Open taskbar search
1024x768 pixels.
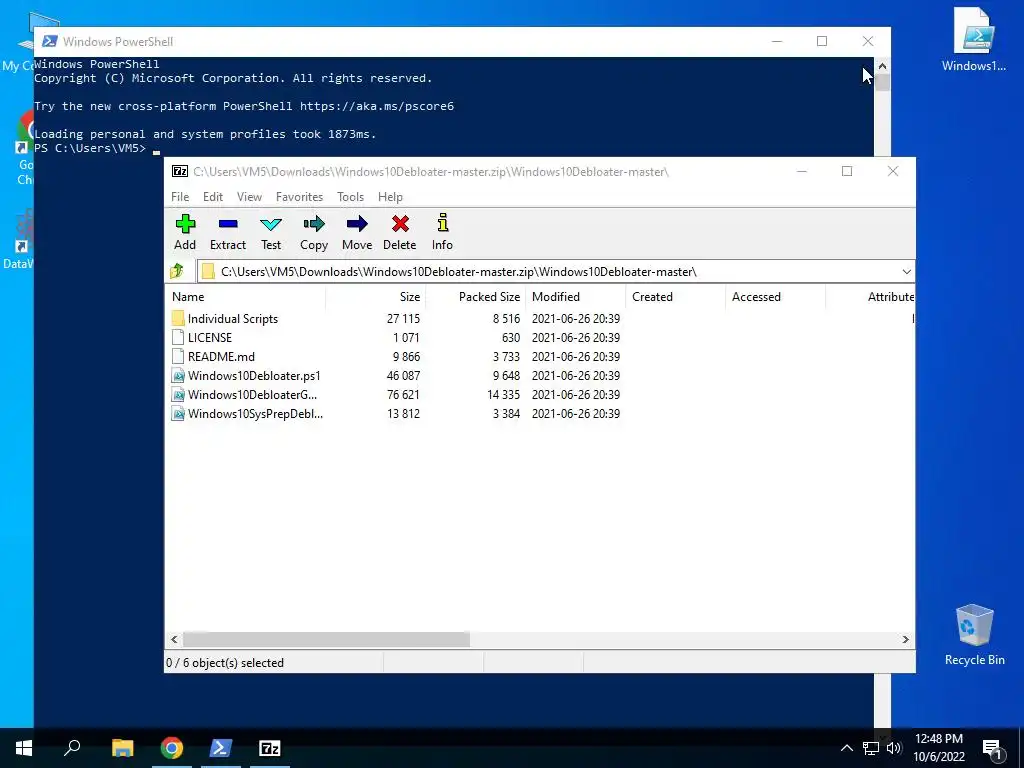(x=72, y=748)
